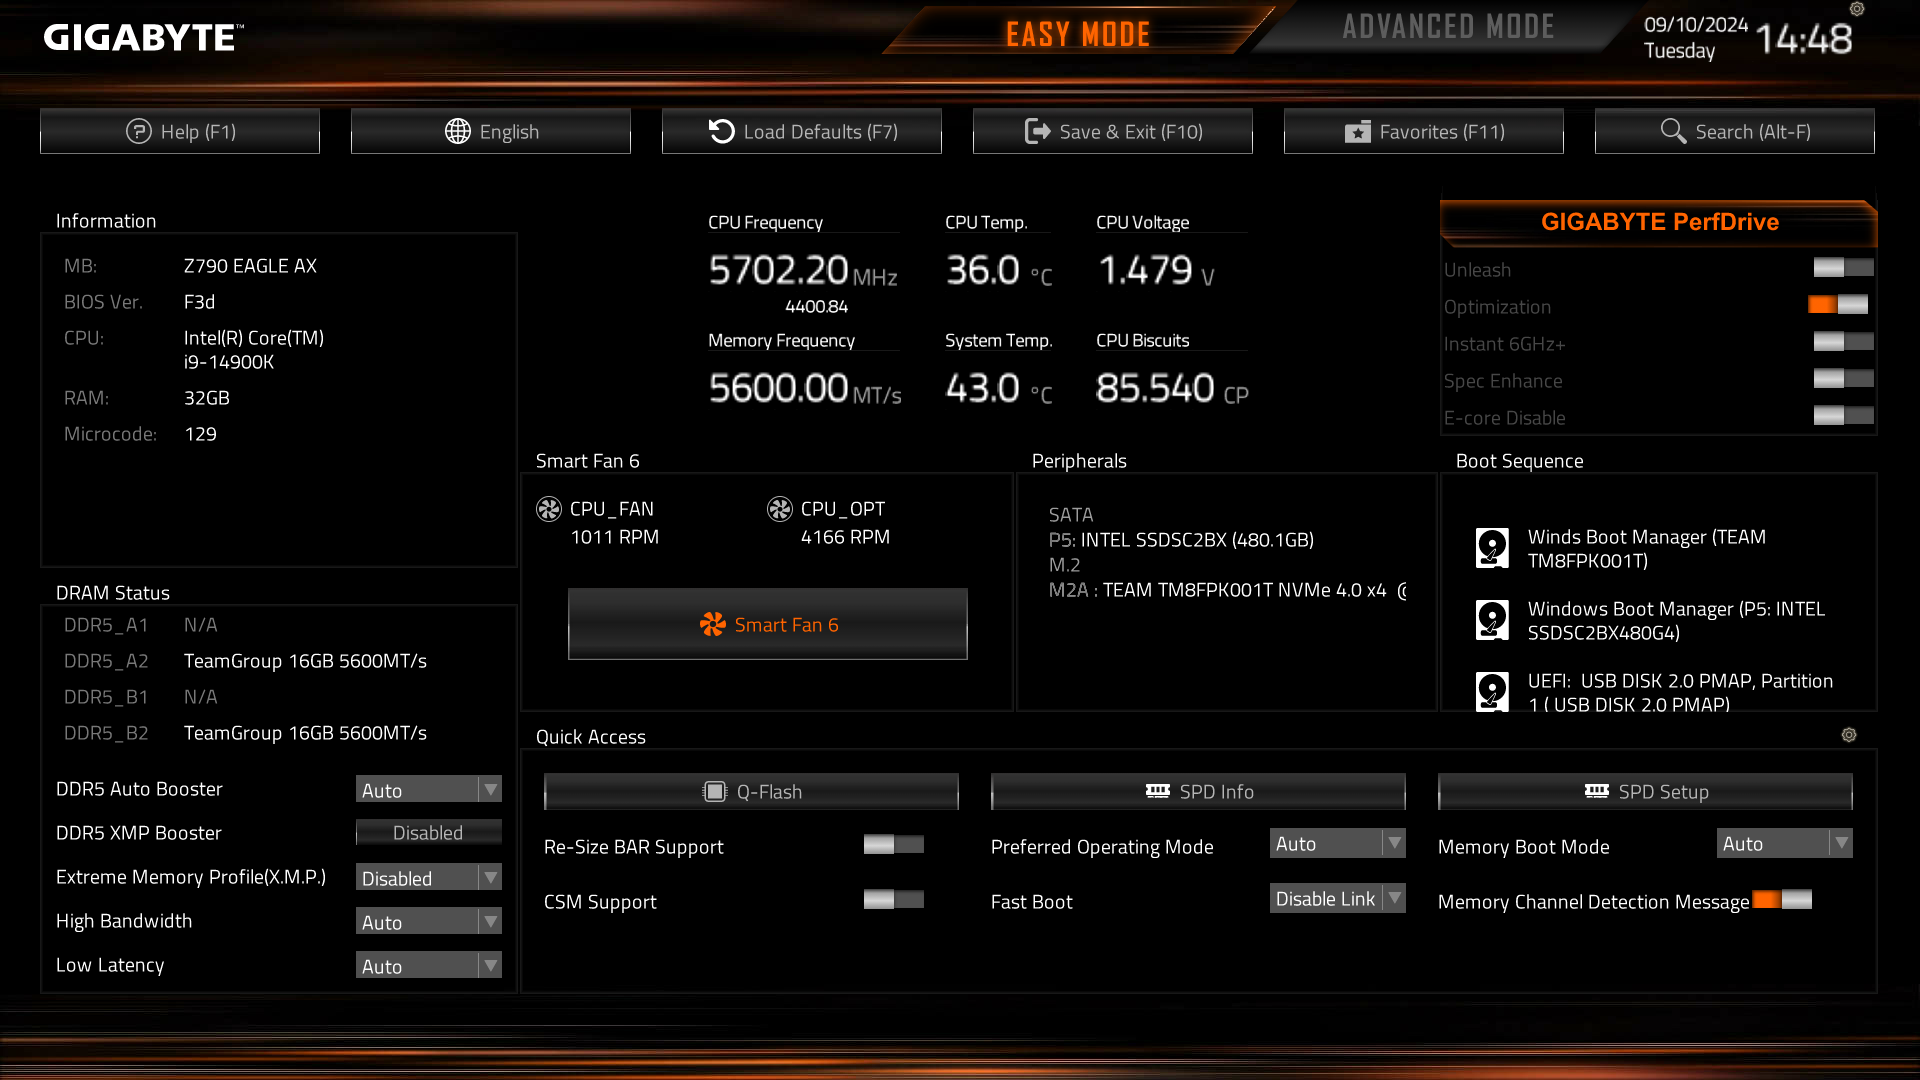
Task: Click the DDR5 XMP Booster Disabled field
Action: click(428, 833)
